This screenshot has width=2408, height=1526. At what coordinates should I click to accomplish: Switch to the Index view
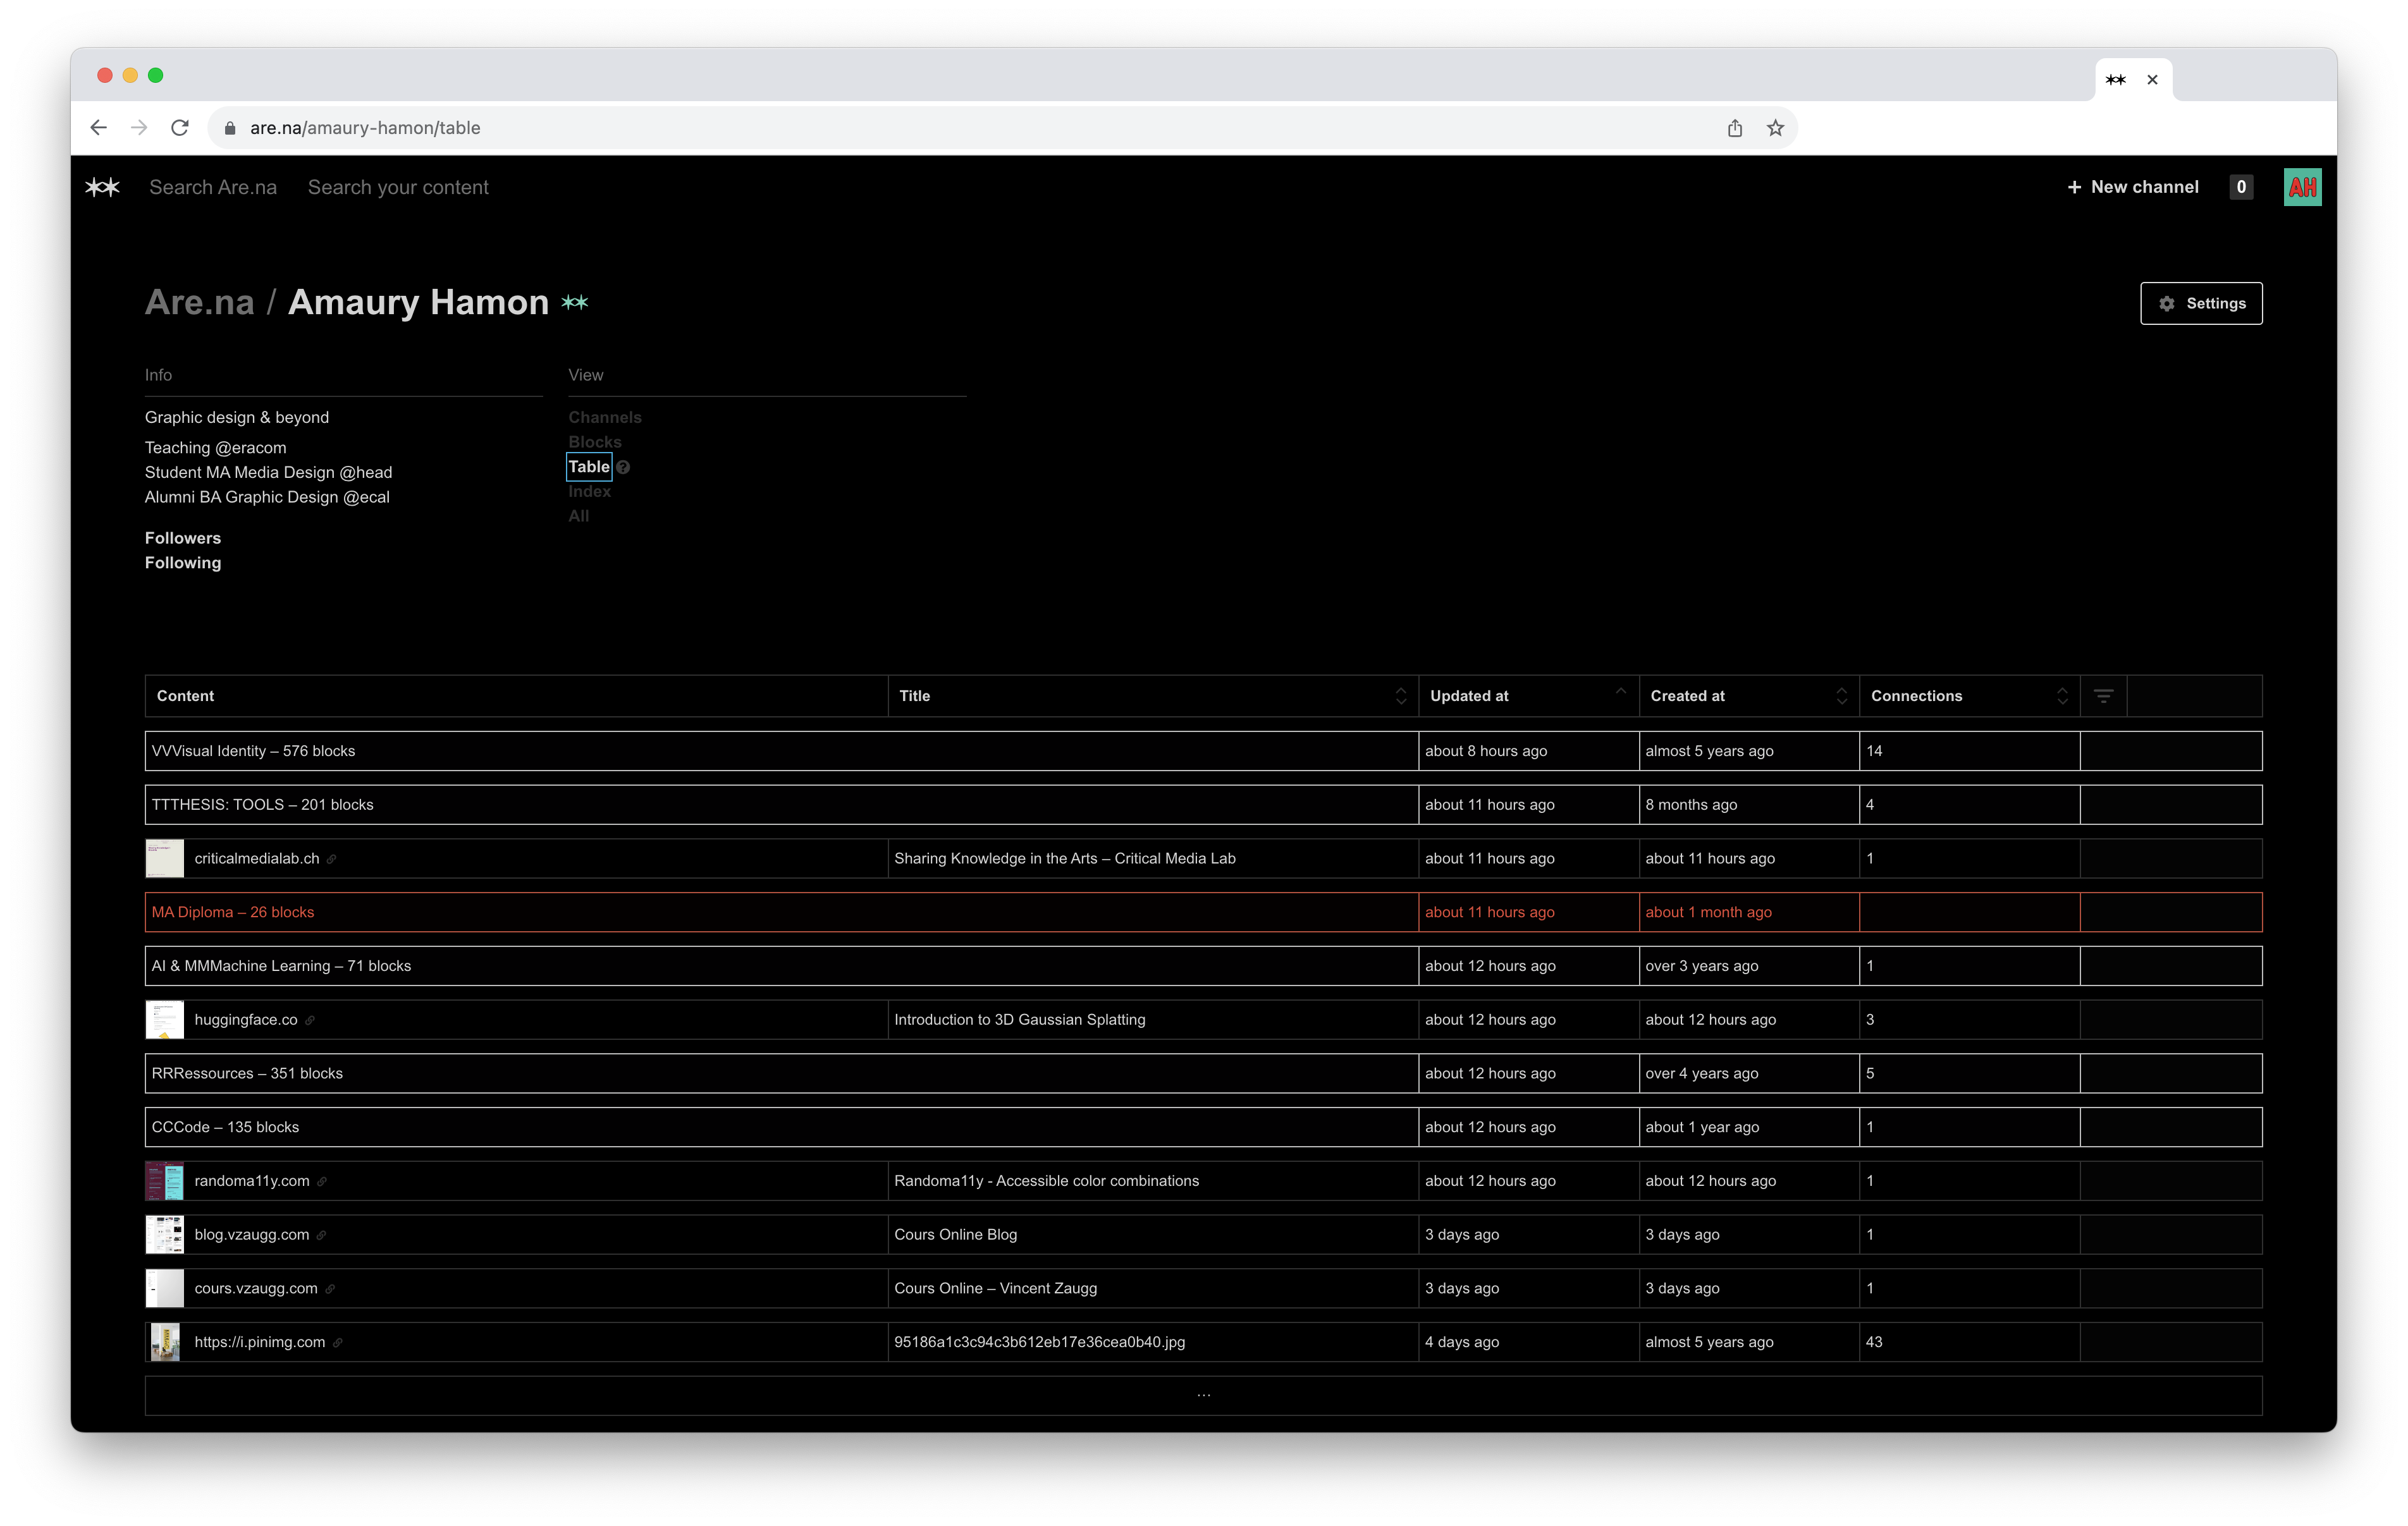point(589,491)
